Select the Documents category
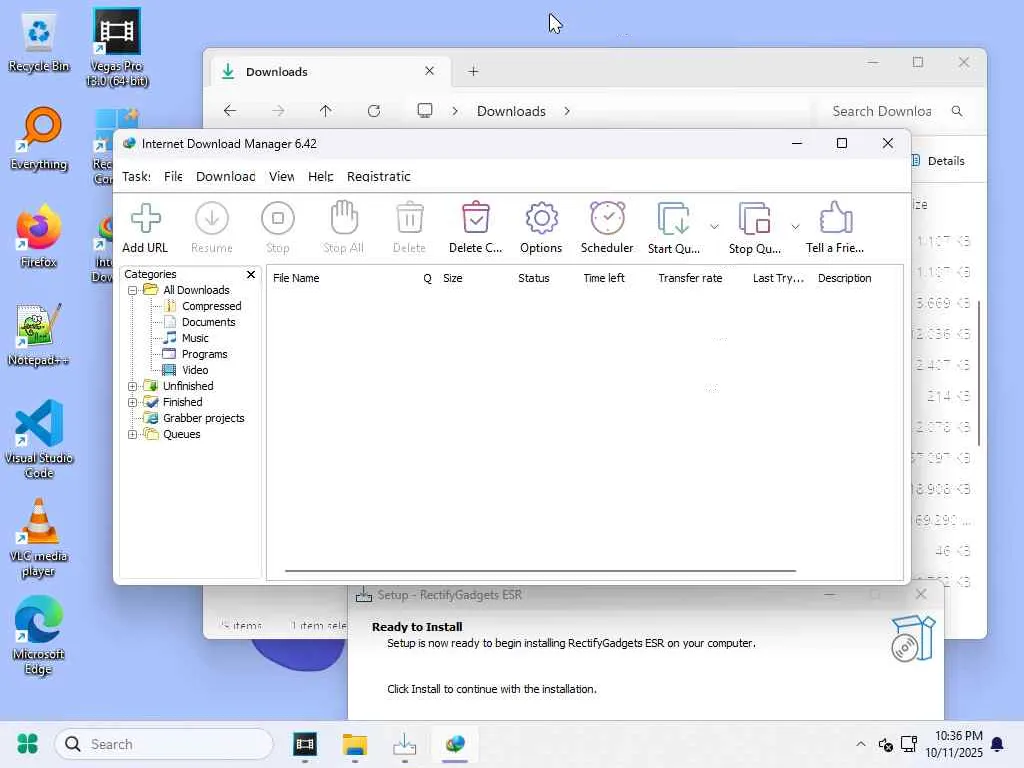This screenshot has height=768, width=1024. point(208,322)
